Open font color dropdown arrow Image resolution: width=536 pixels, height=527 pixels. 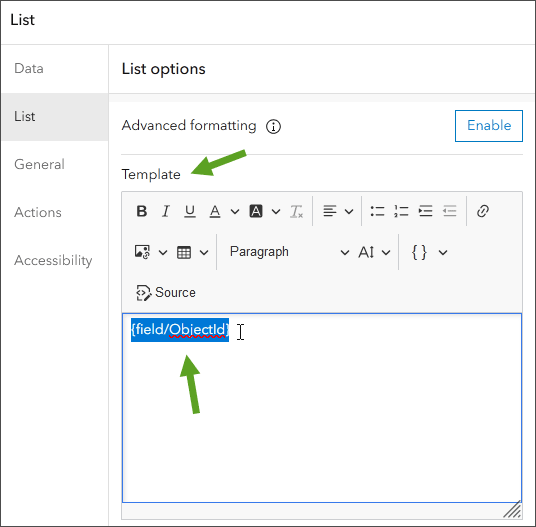tap(235, 212)
